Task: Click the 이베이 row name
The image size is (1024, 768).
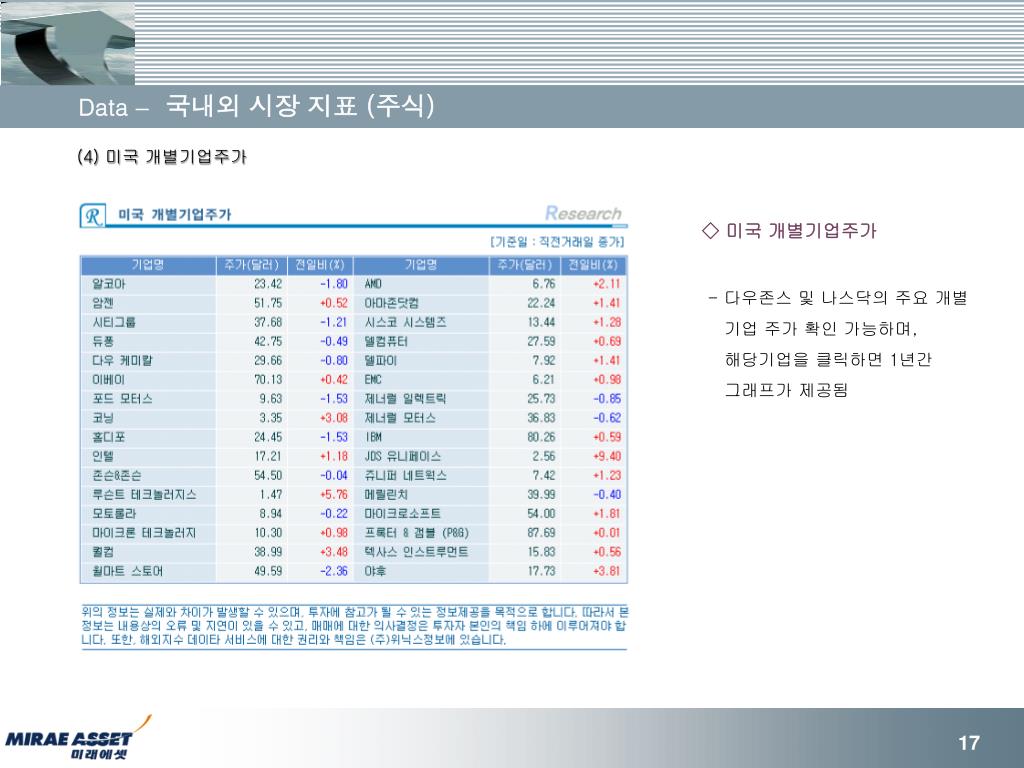Action: (x=108, y=379)
